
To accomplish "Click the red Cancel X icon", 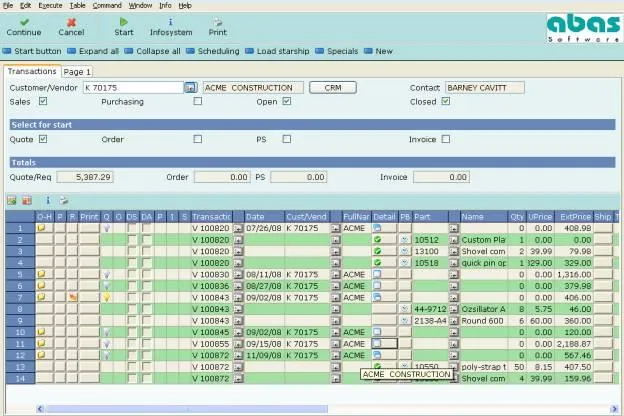I will click(71, 22).
